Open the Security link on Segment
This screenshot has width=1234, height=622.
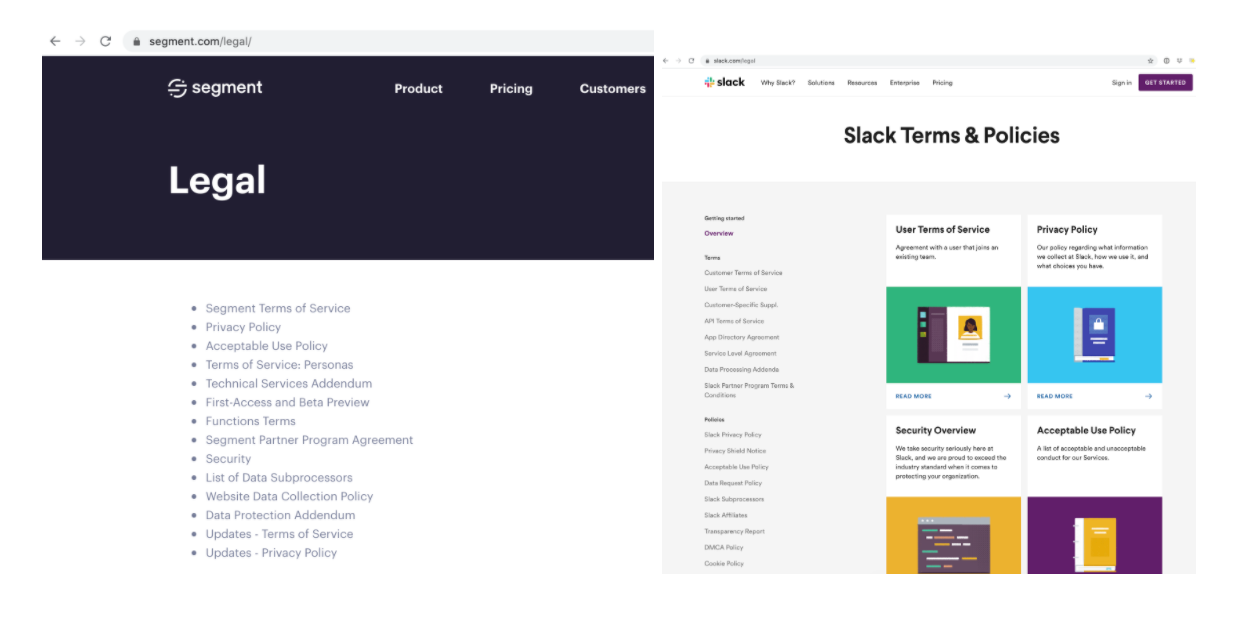pyautogui.click(x=228, y=459)
